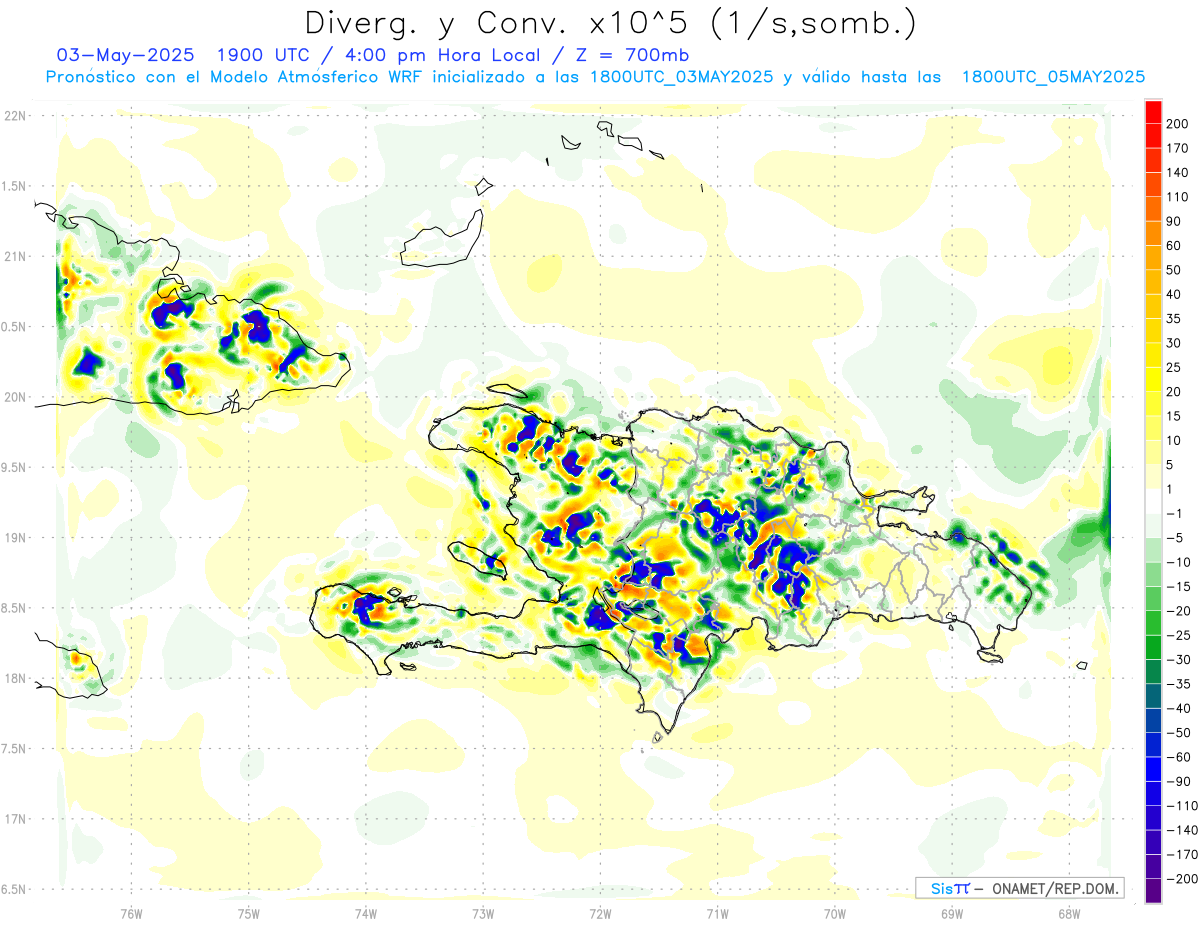The image size is (1200, 927).
Task: Click the white color segment between 1 and -1
Action: pyautogui.click(x=1153, y=501)
